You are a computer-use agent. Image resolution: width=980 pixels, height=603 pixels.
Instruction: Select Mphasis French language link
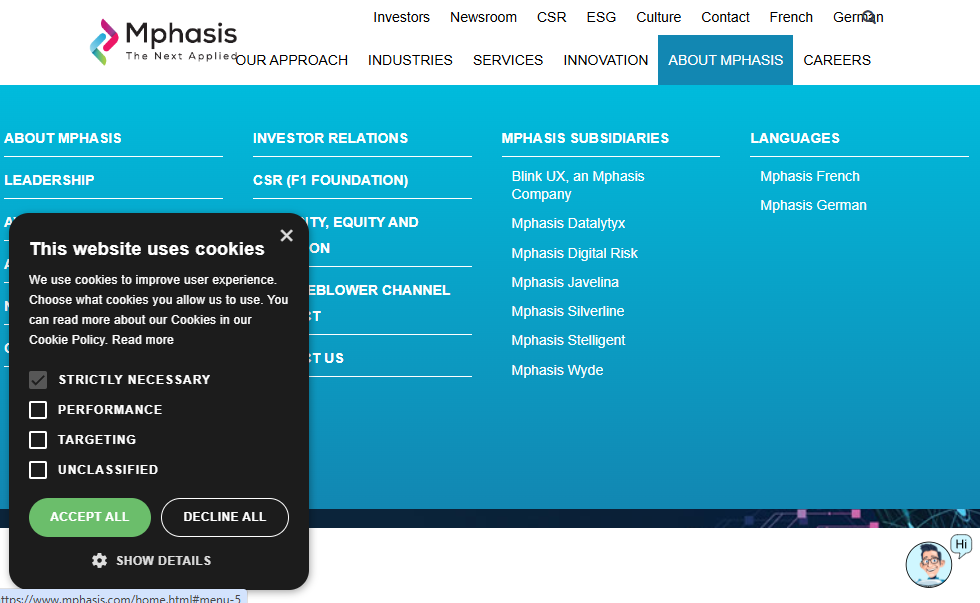(810, 176)
